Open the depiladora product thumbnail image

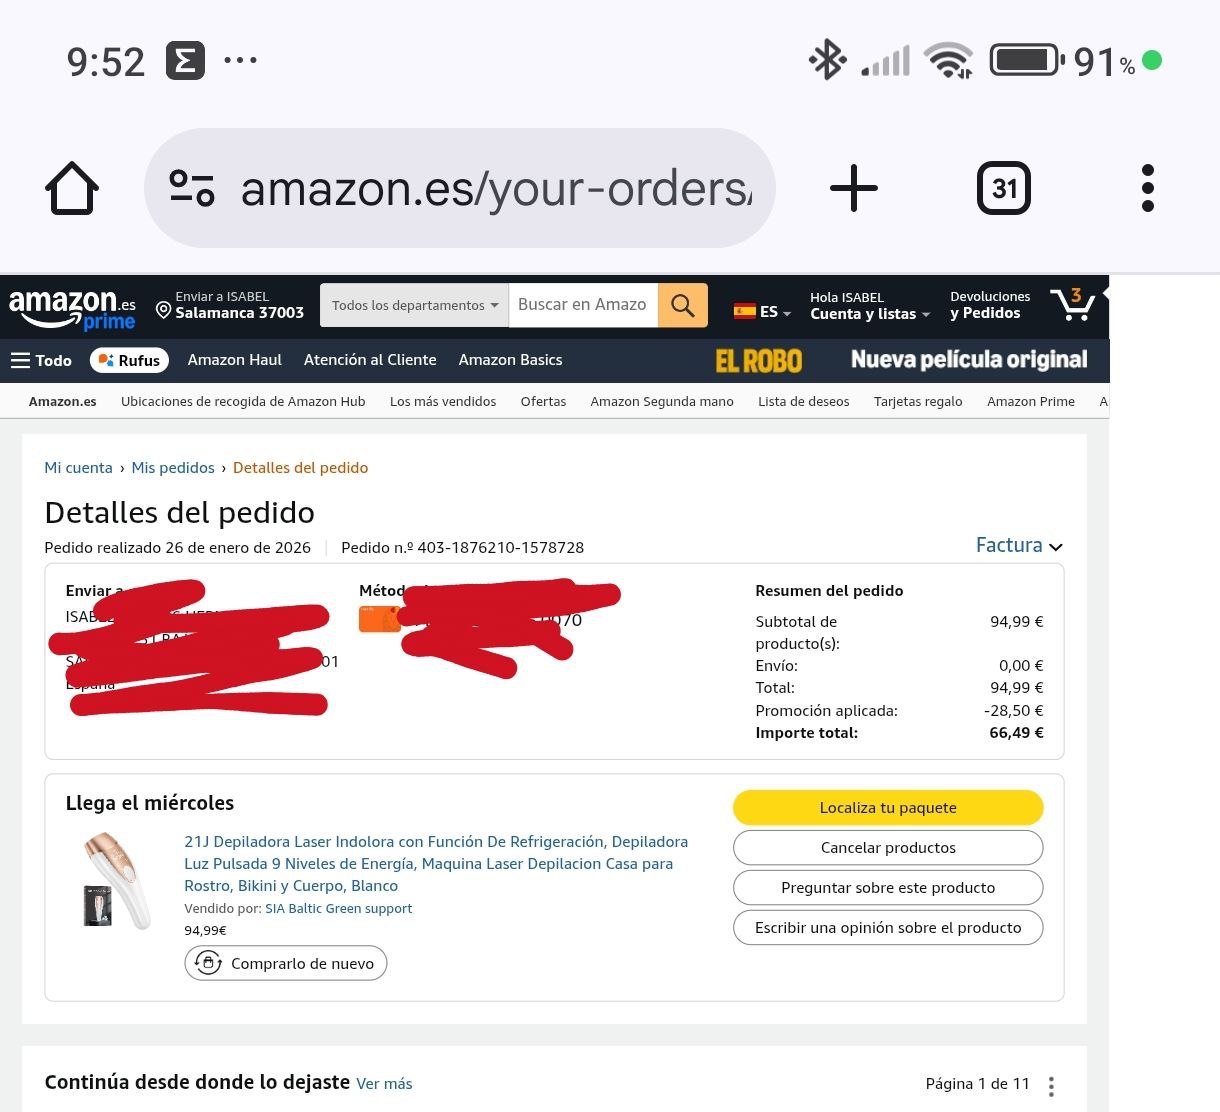coord(115,880)
